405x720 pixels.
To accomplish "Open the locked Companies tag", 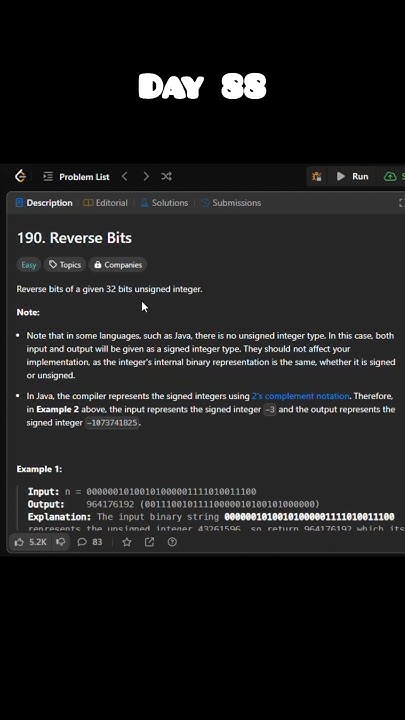I will (x=118, y=264).
